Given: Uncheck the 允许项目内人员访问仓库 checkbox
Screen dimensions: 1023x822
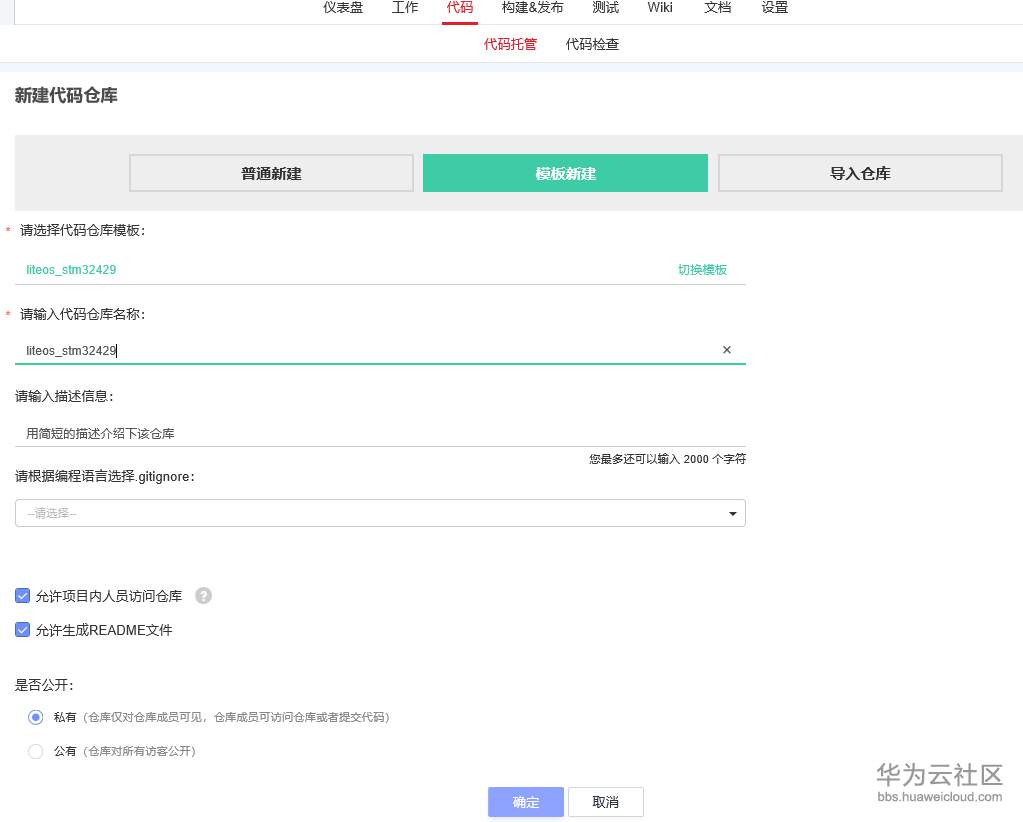Looking at the screenshot, I should pos(22,595).
